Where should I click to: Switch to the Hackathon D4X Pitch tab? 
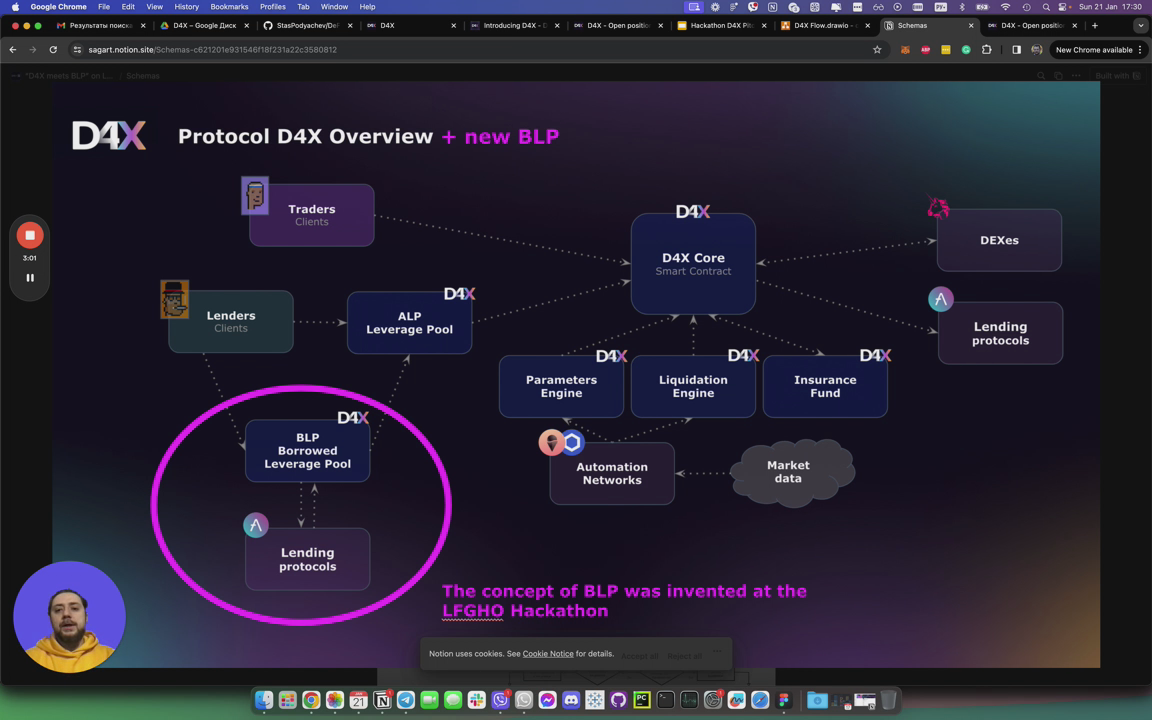(721, 25)
